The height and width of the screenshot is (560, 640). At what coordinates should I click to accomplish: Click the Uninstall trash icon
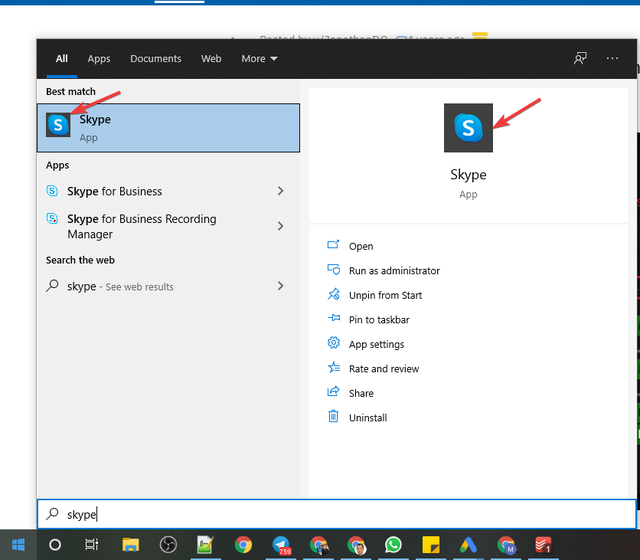click(333, 416)
